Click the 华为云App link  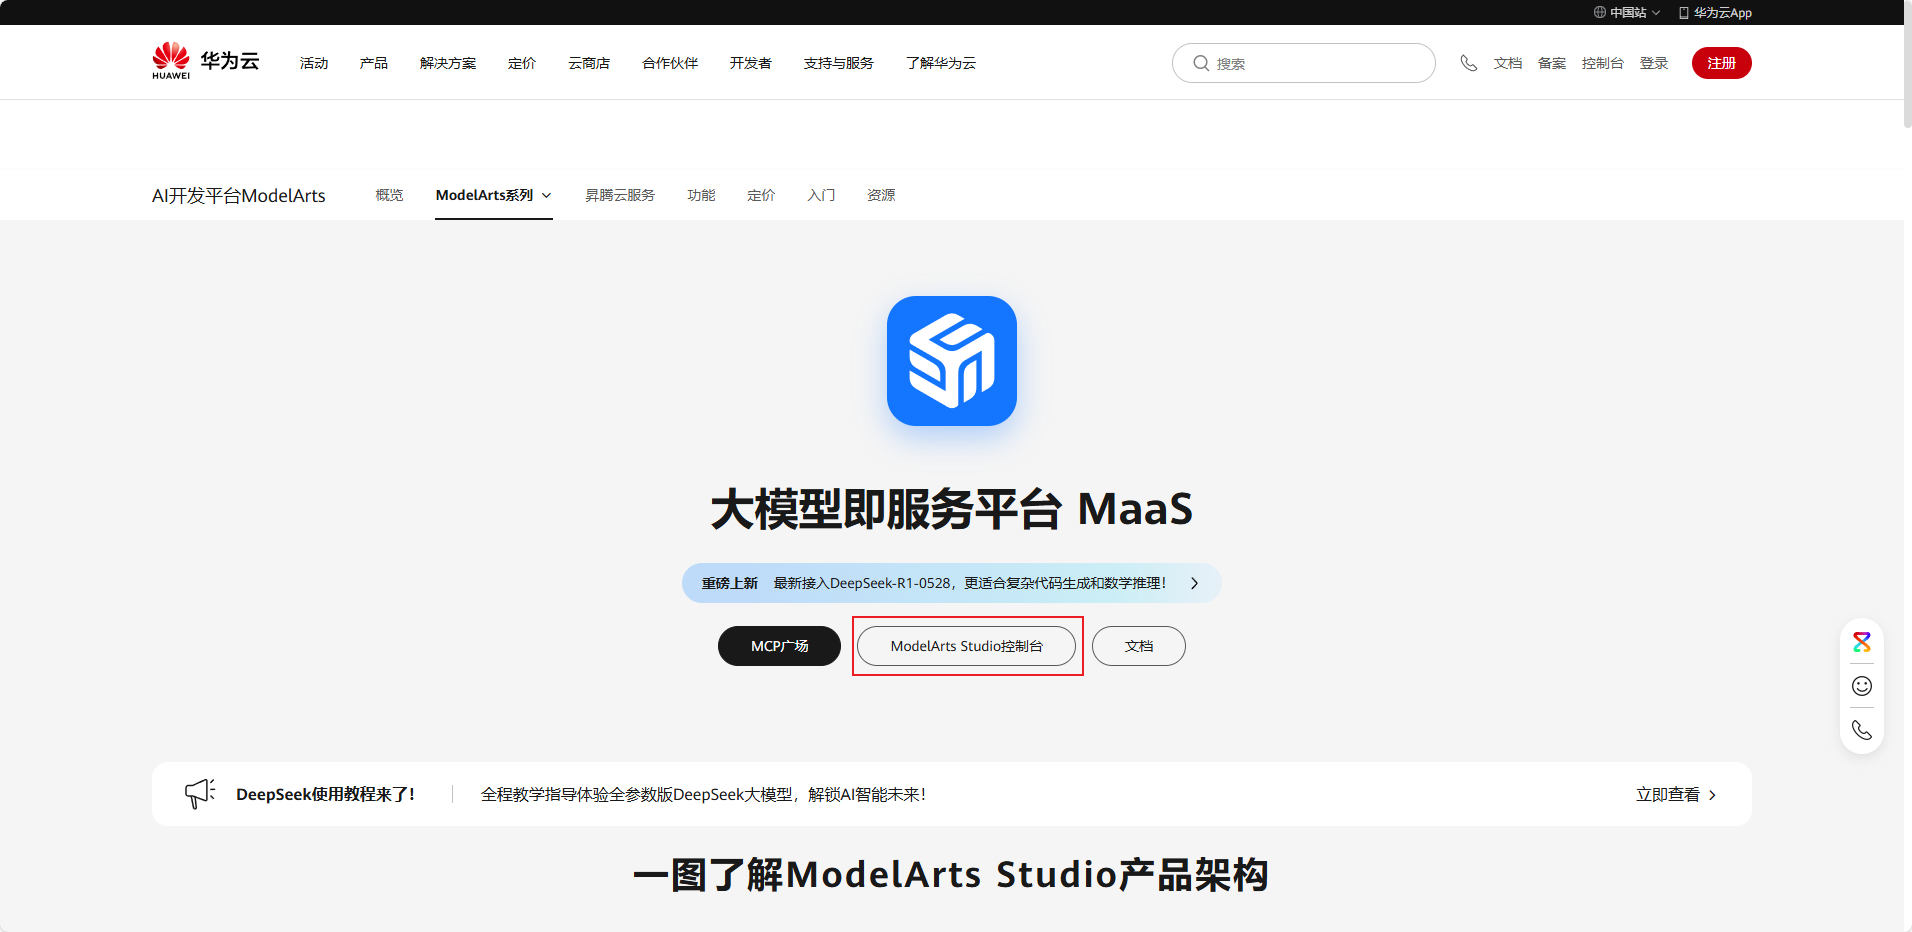click(1715, 13)
